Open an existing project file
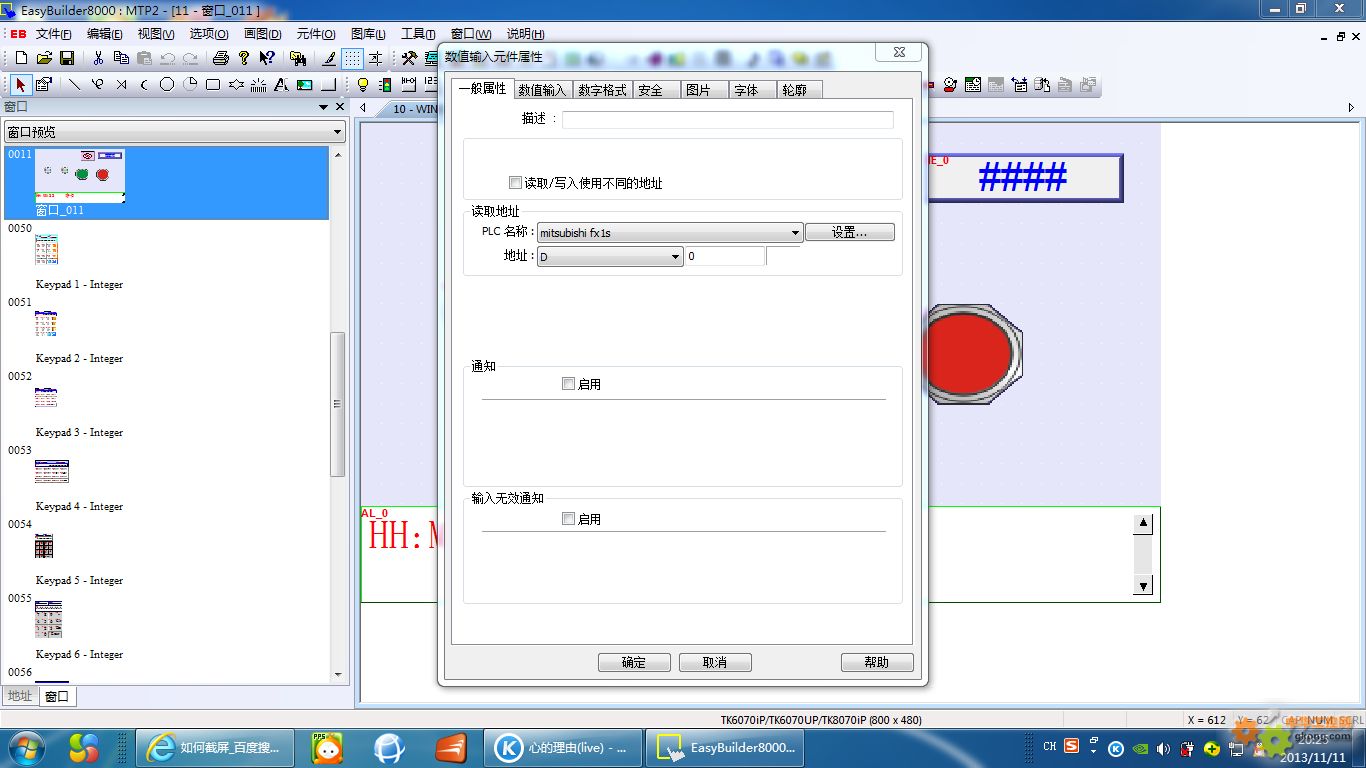 point(45,59)
